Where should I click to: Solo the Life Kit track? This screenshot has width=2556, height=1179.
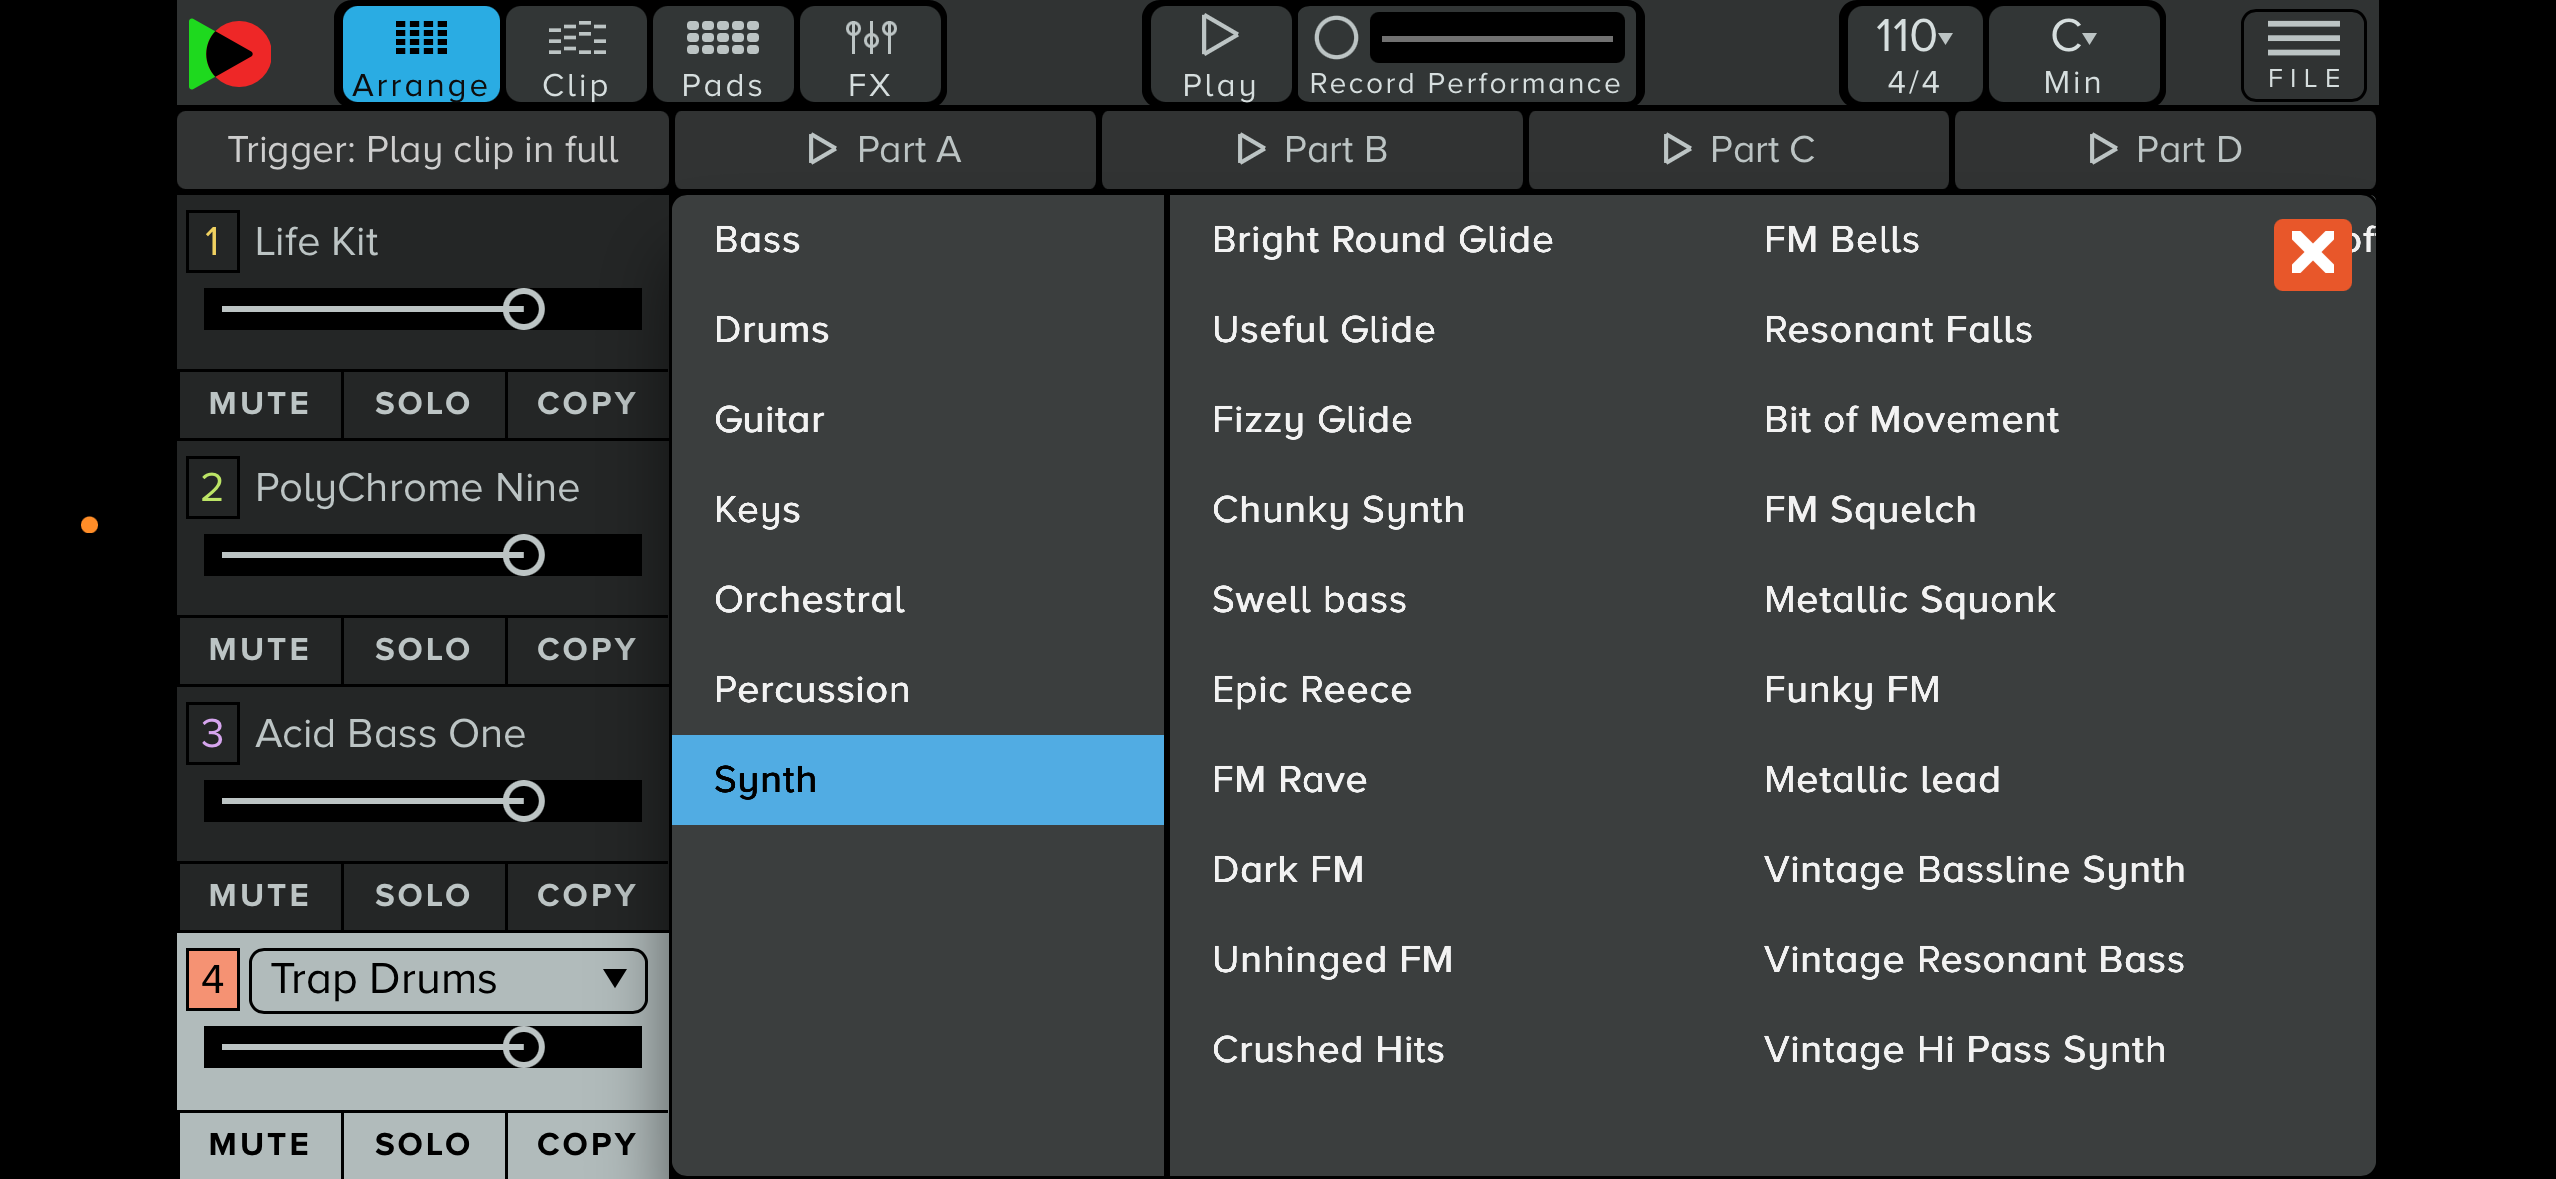423,404
